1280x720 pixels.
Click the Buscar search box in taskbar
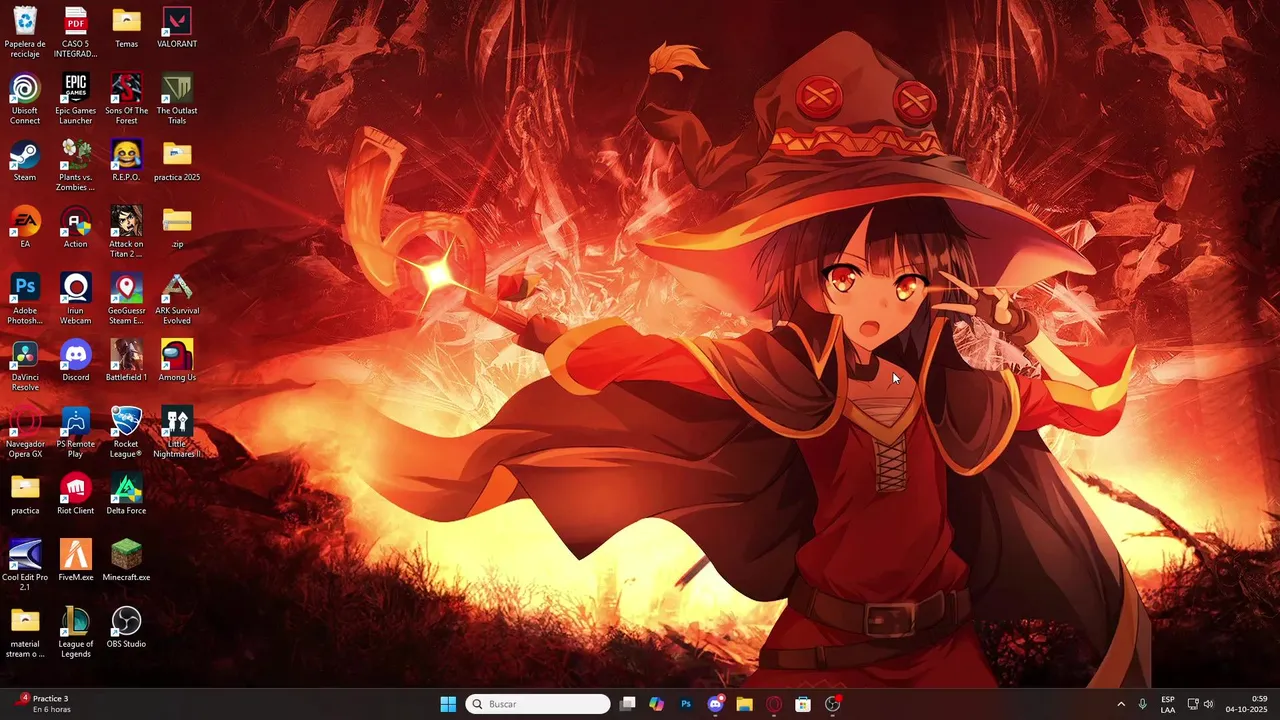click(x=538, y=704)
